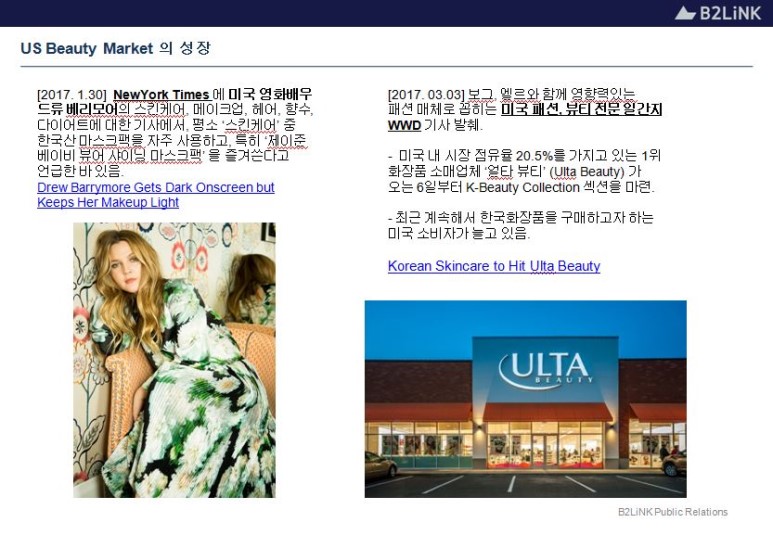
Task: Follow the Korean Skincare to Hit Ulta Beauty link
Action: pyautogui.click(x=494, y=266)
